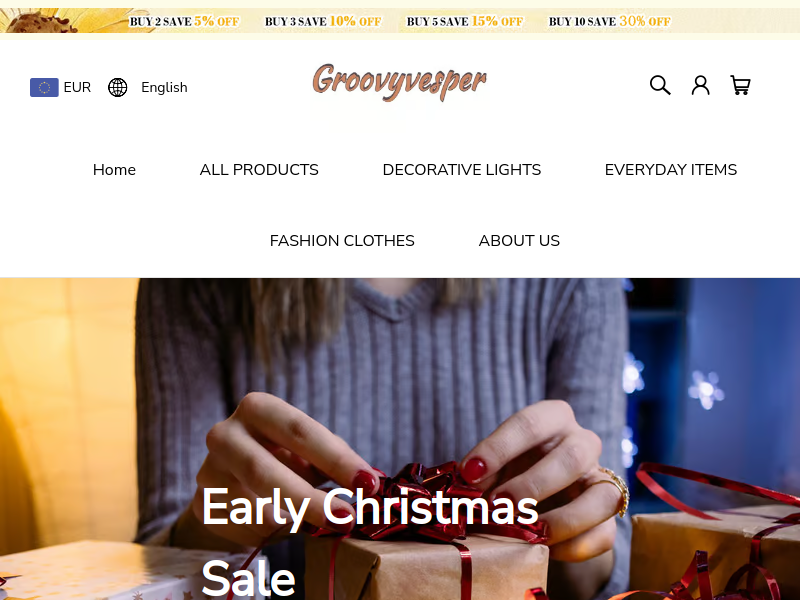Open the user account icon
The height and width of the screenshot is (600, 800).
pos(700,85)
